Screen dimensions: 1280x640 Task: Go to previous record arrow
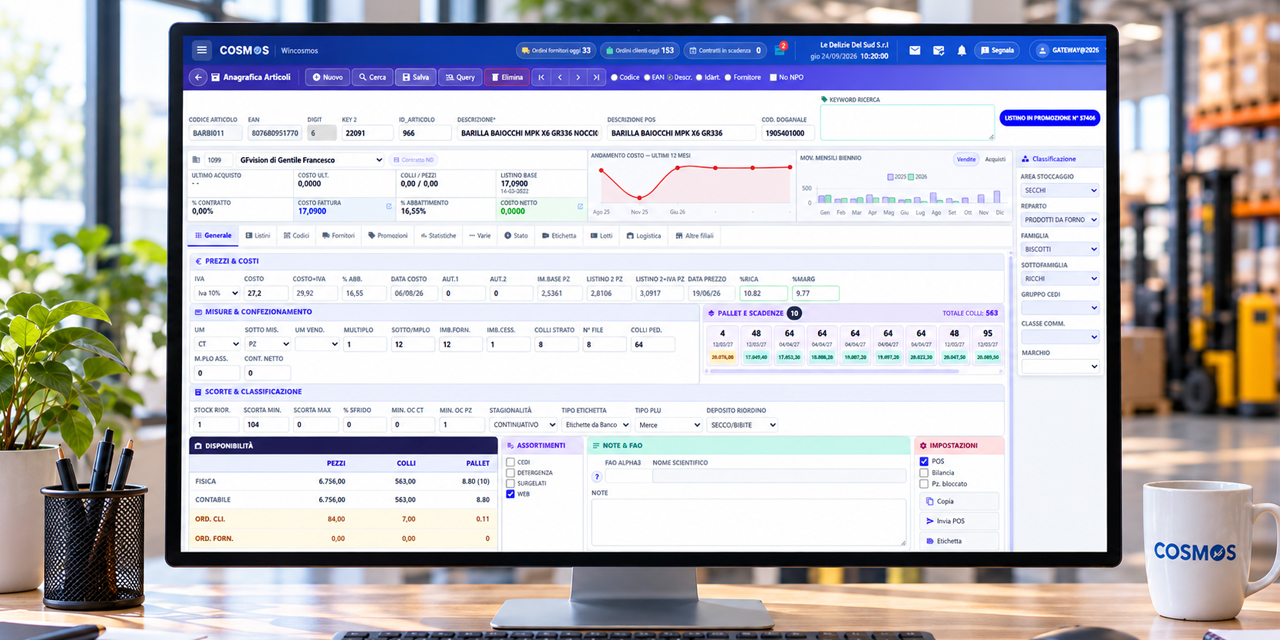point(559,77)
